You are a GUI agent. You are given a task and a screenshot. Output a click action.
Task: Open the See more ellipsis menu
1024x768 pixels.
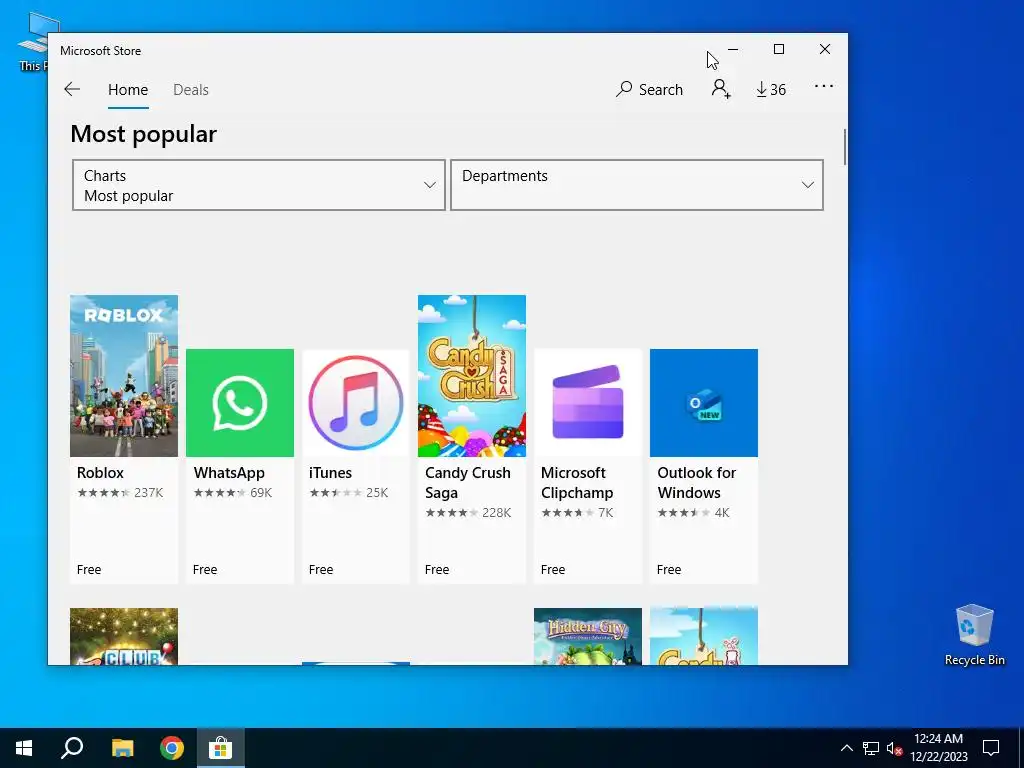pyautogui.click(x=824, y=86)
